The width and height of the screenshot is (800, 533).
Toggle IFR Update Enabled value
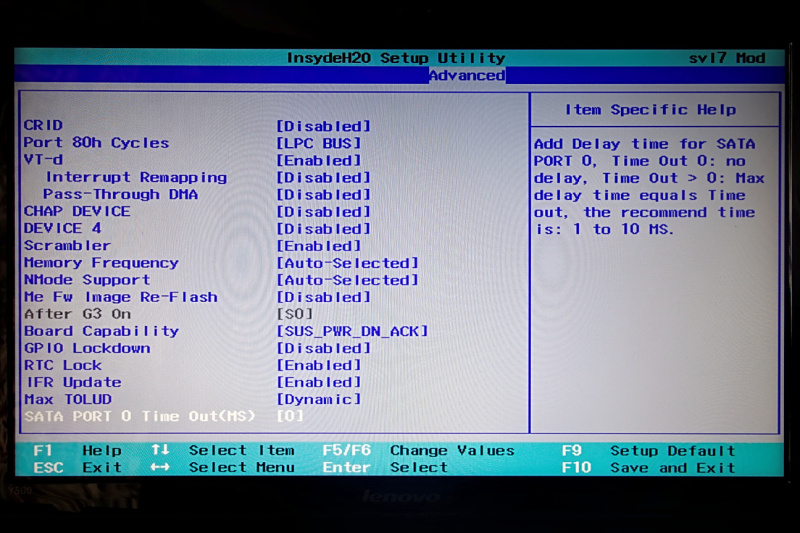[319, 382]
